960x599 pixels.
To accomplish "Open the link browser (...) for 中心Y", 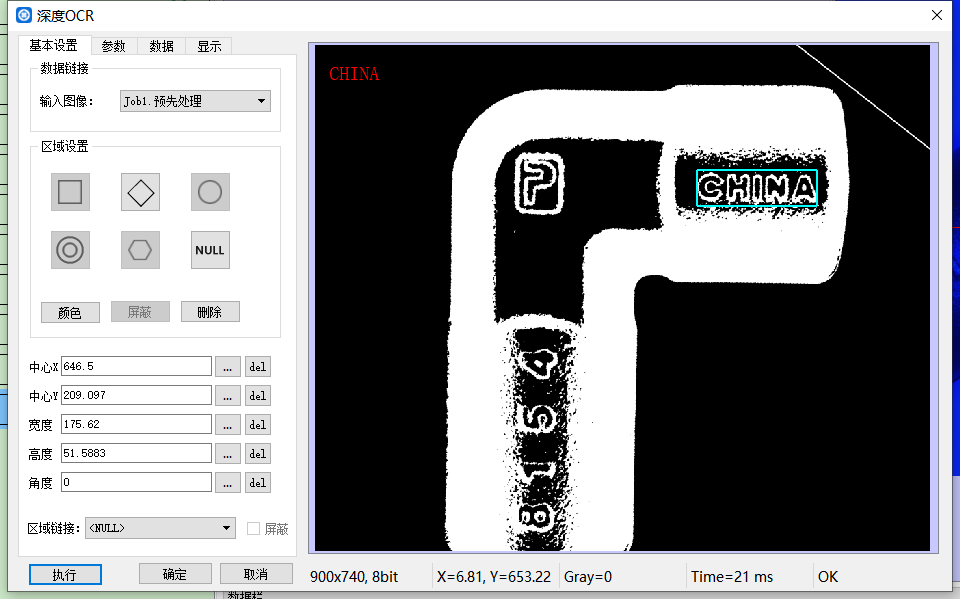I will coord(228,396).
